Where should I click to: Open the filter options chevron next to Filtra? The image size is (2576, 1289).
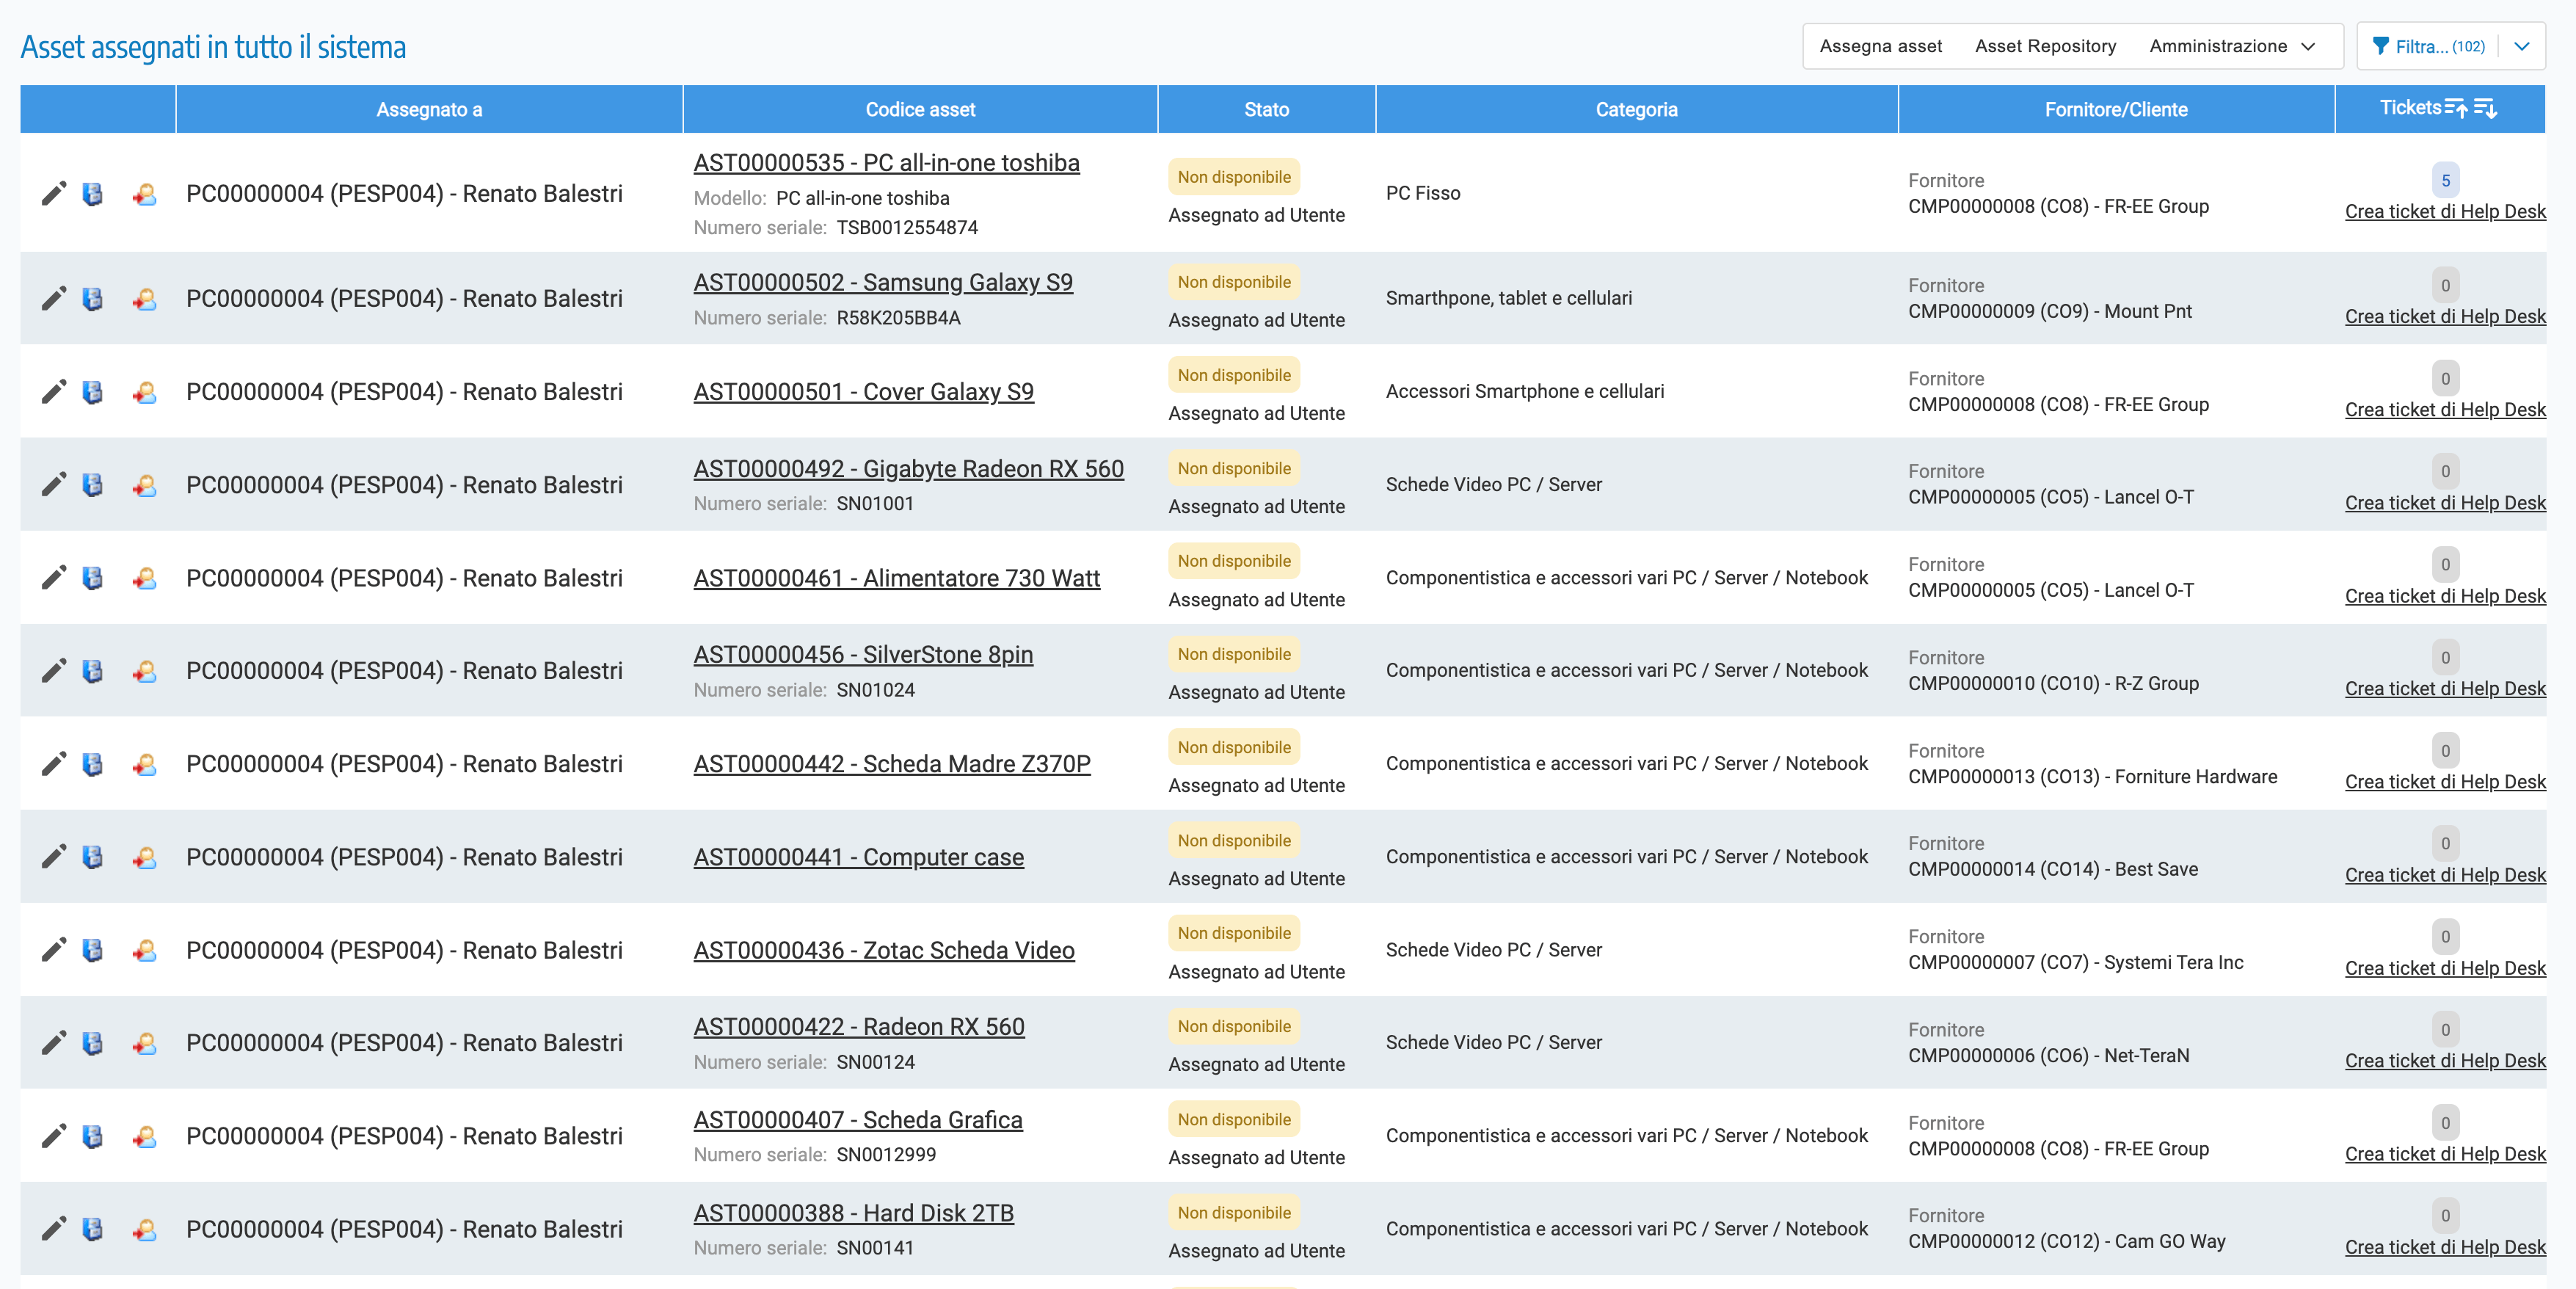(2522, 46)
